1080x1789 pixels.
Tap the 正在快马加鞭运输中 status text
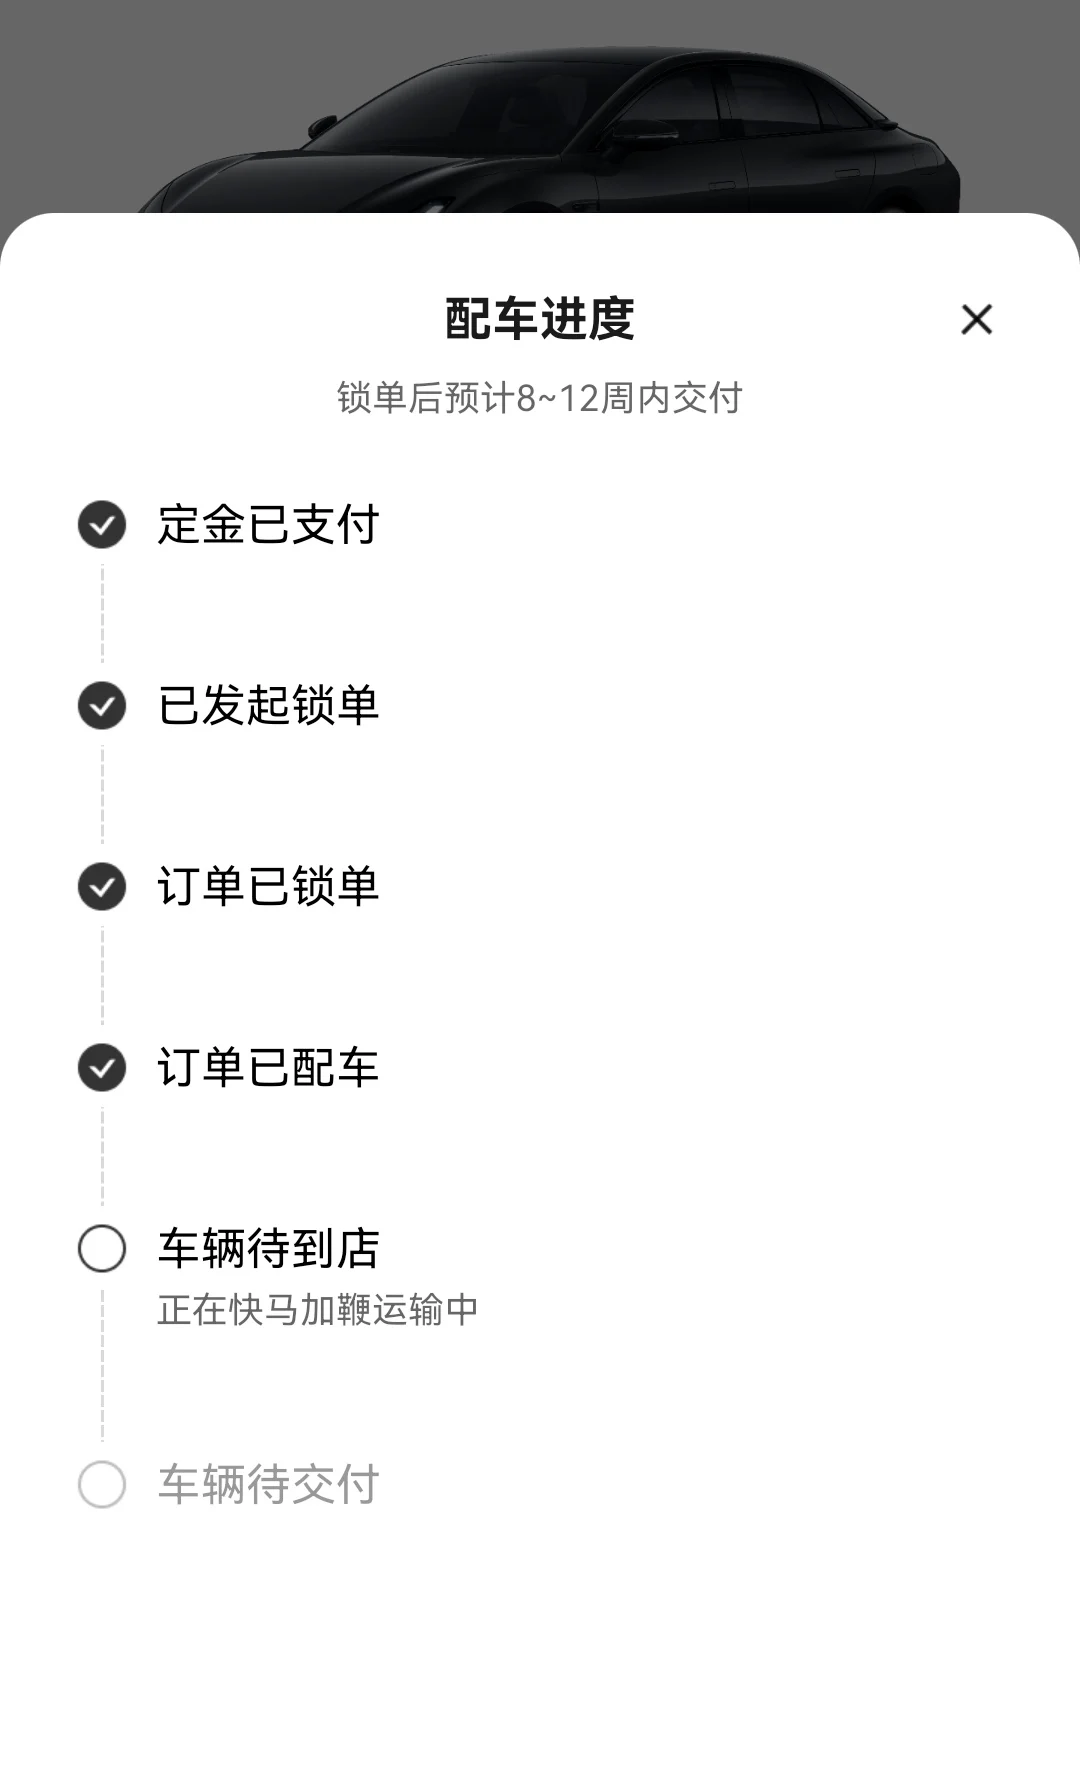pyautogui.click(x=318, y=1309)
